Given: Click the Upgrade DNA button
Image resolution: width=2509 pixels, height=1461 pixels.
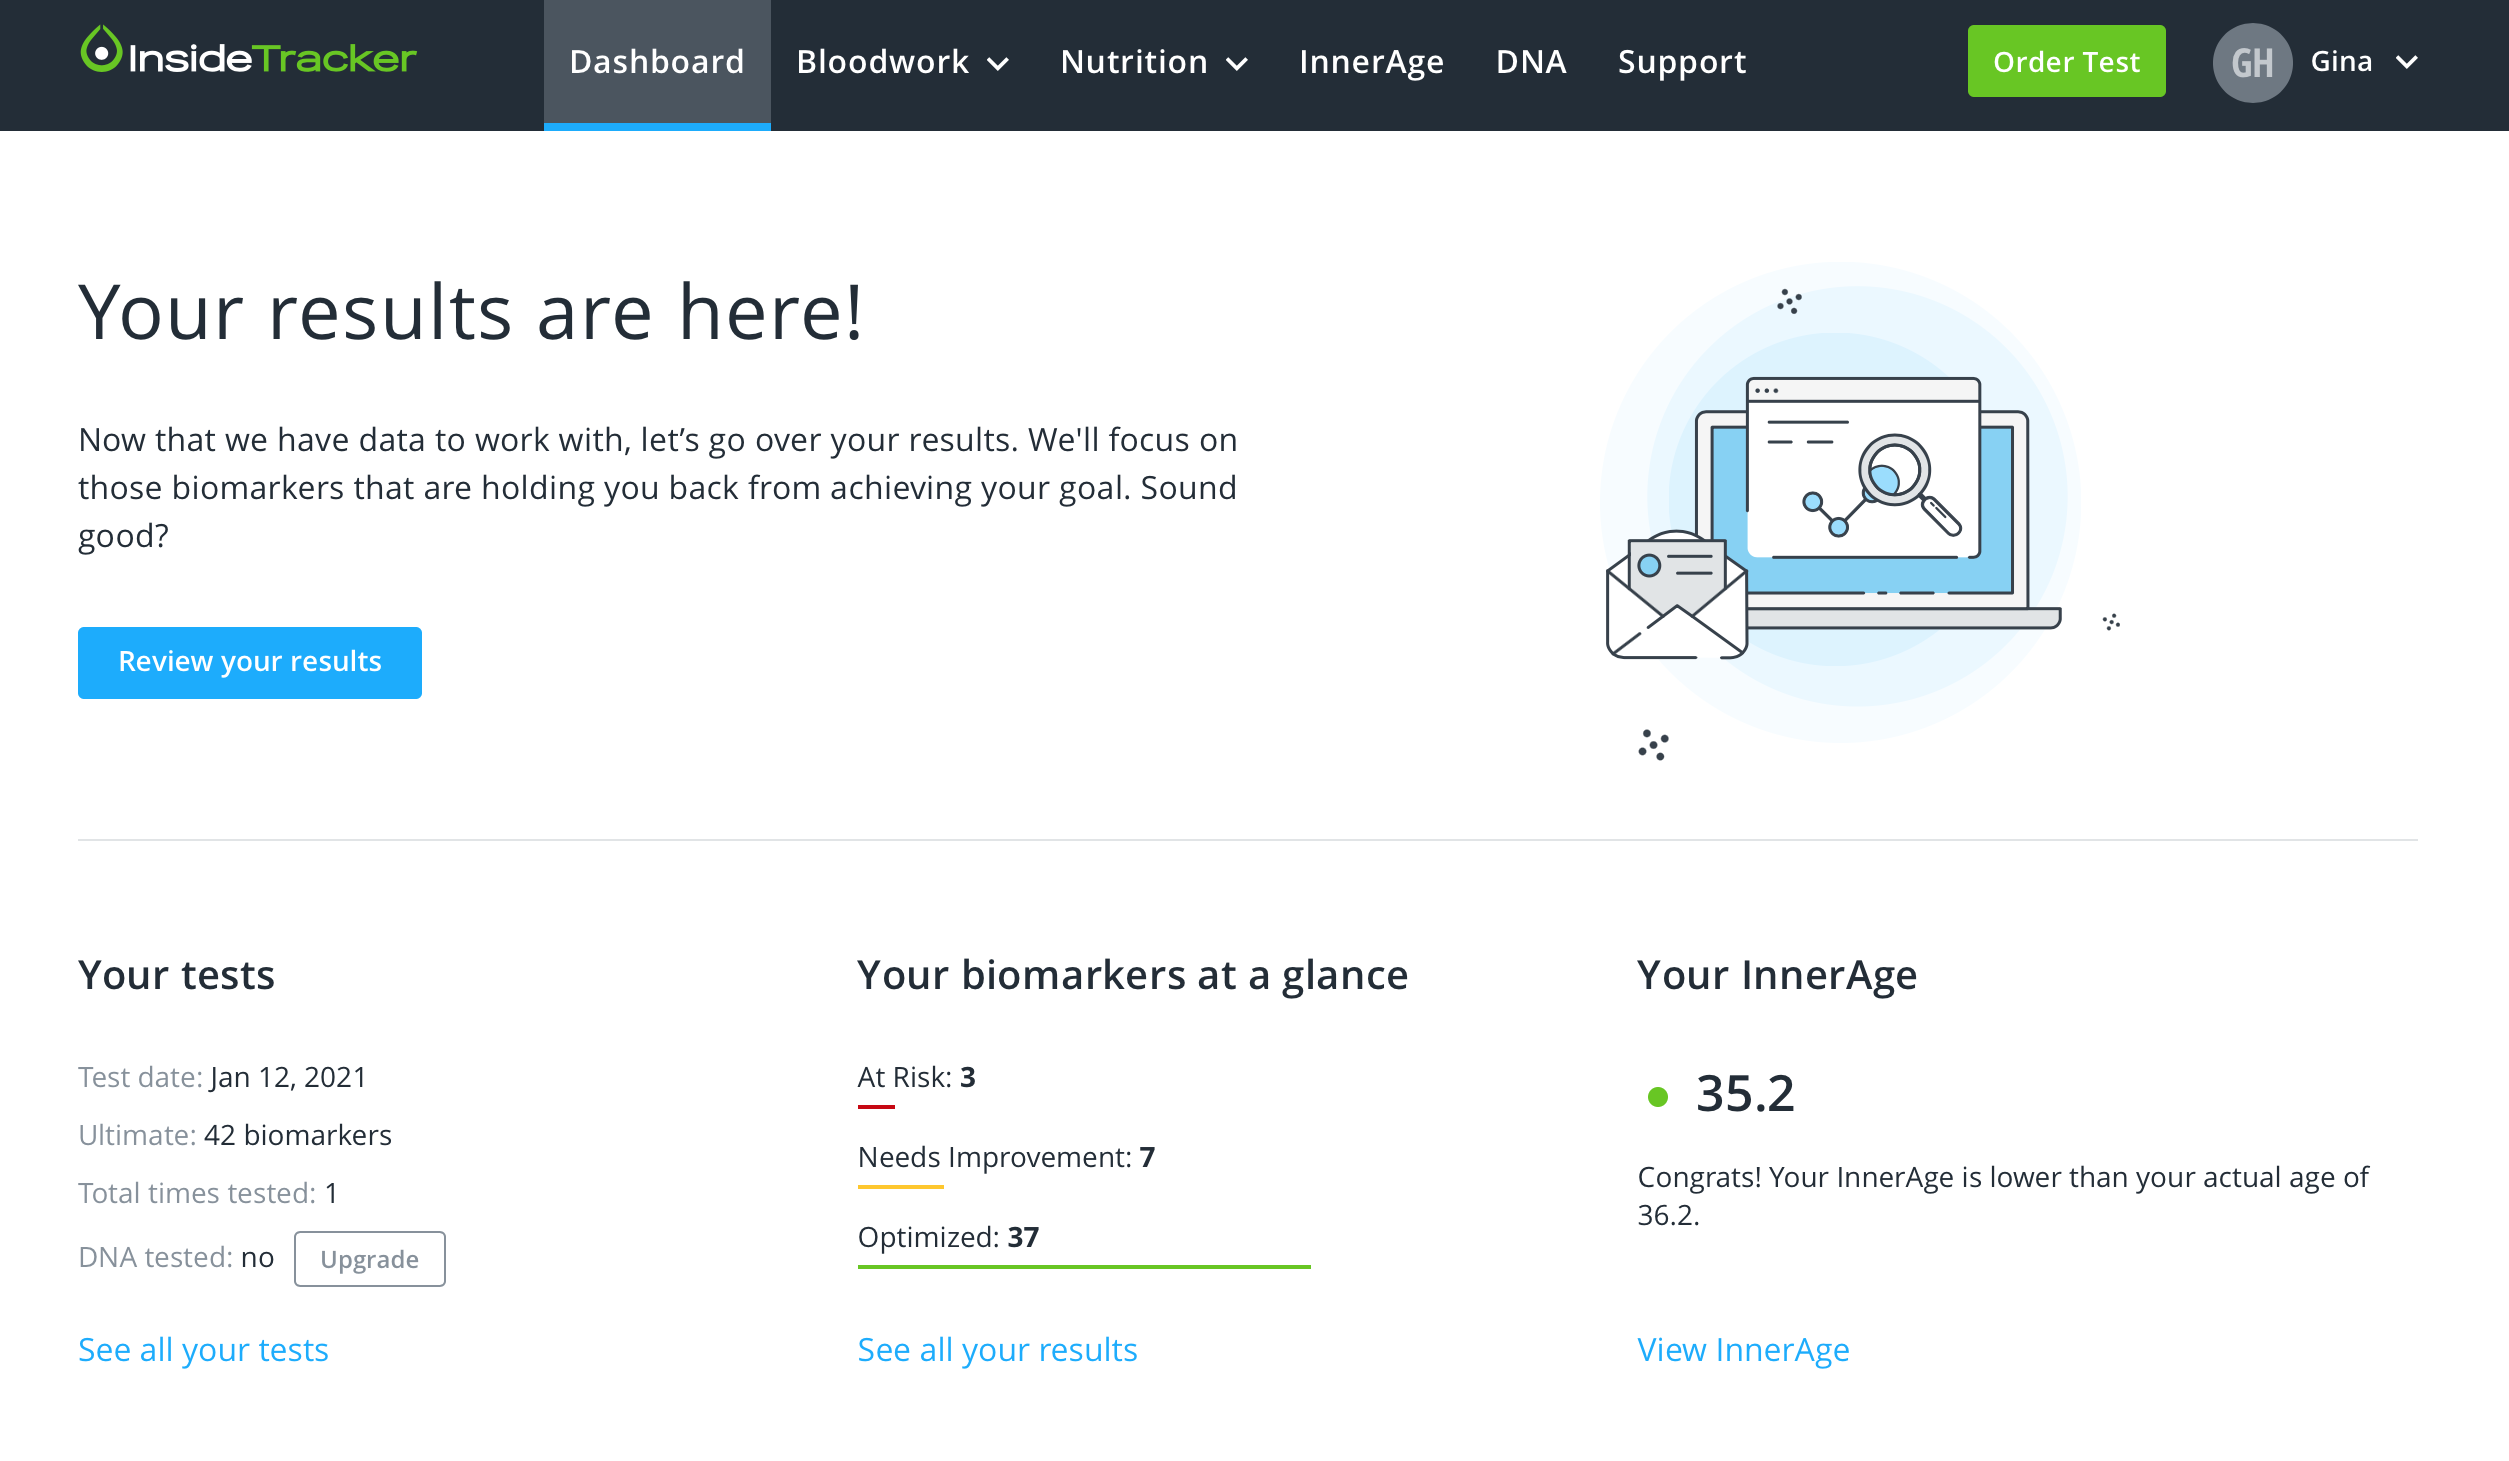Looking at the screenshot, I should (369, 1259).
